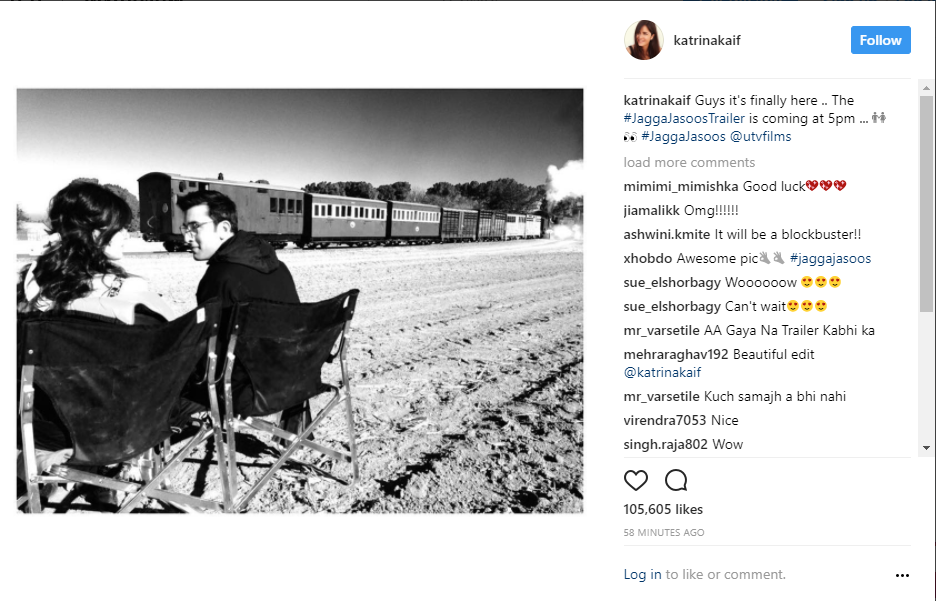Expand load more comments
The width and height of the screenshot is (936, 601).
click(x=689, y=162)
